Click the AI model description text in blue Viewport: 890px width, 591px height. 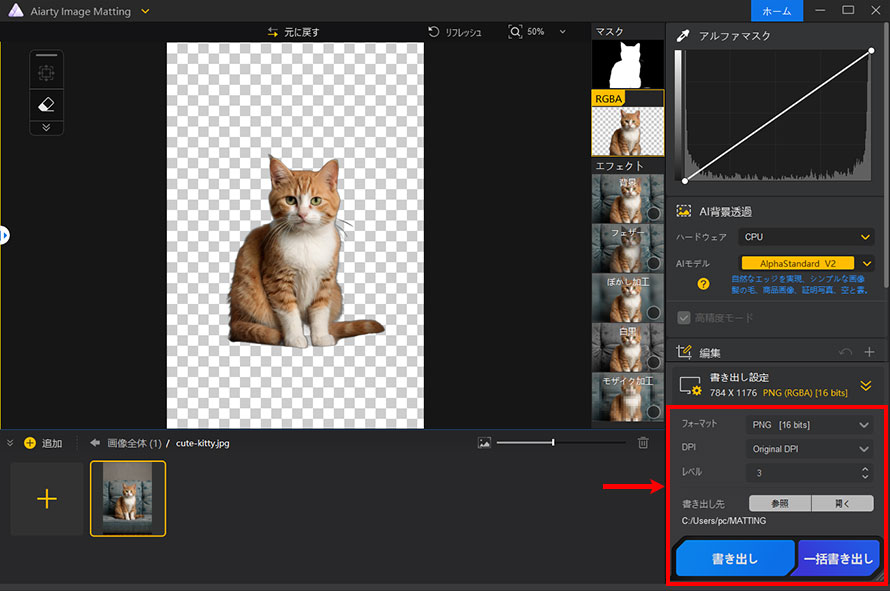(798, 284)
